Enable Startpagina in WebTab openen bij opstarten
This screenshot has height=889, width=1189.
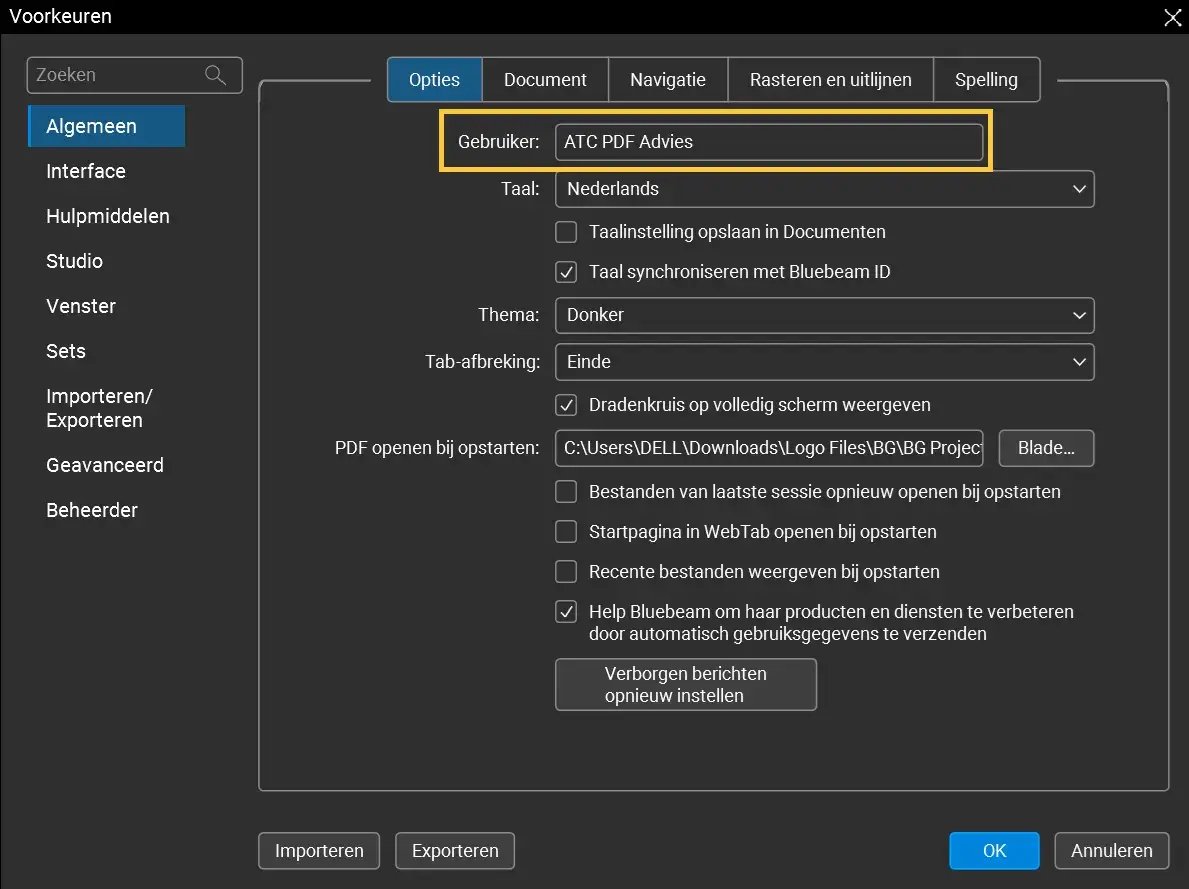coord(566,532)
